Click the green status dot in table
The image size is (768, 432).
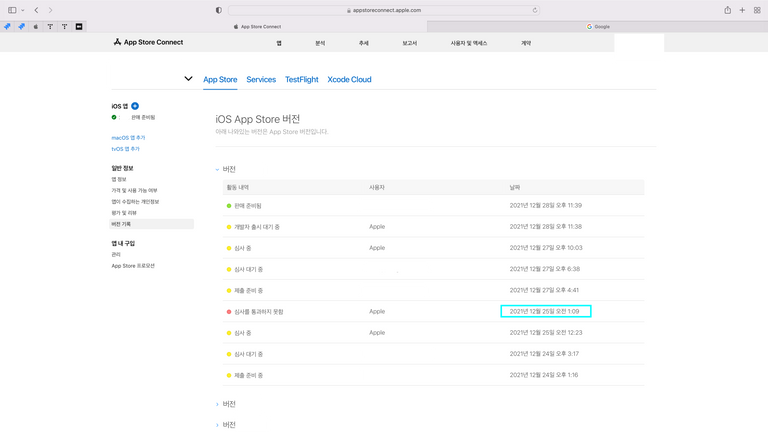coord(229,206)
